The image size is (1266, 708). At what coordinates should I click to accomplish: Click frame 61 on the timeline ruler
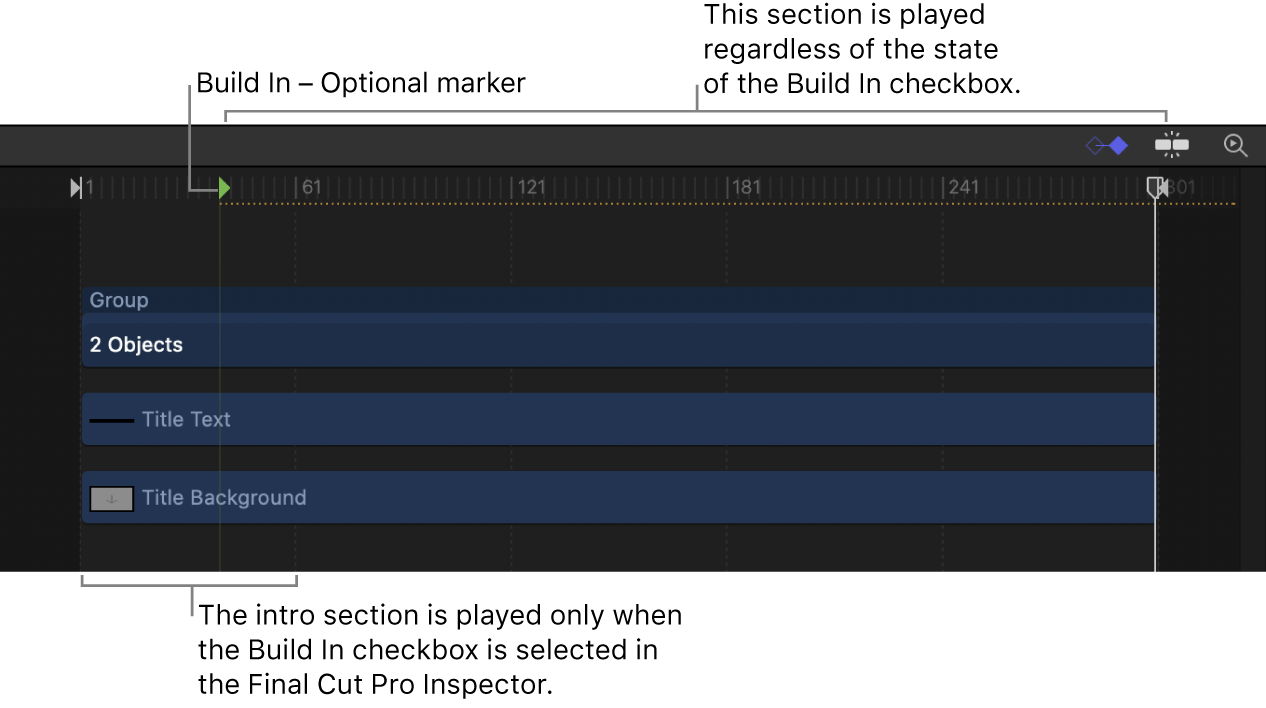click(304, 186)
